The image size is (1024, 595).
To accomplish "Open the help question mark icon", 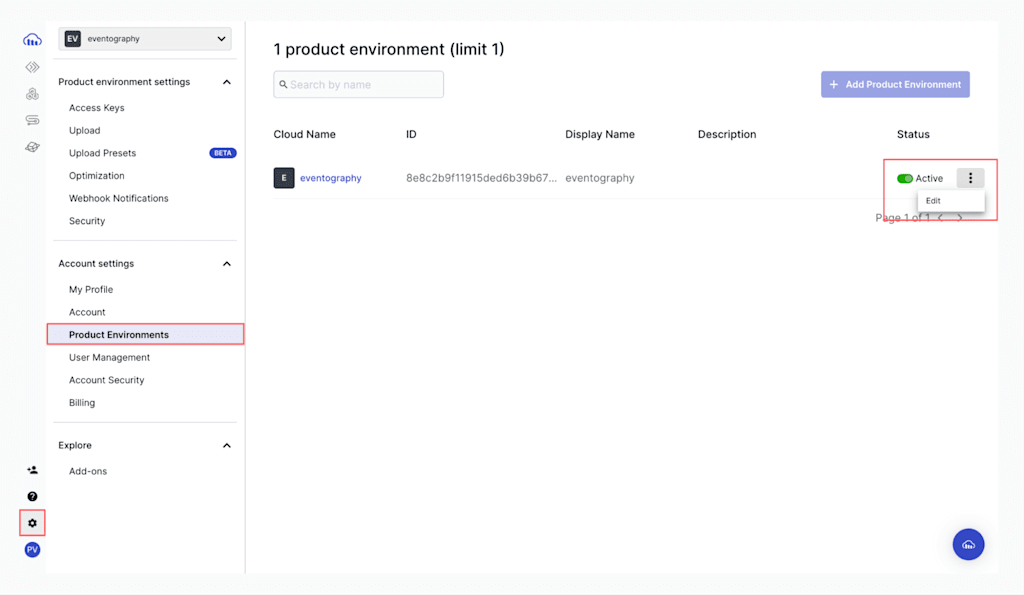I will click(32, 496).
